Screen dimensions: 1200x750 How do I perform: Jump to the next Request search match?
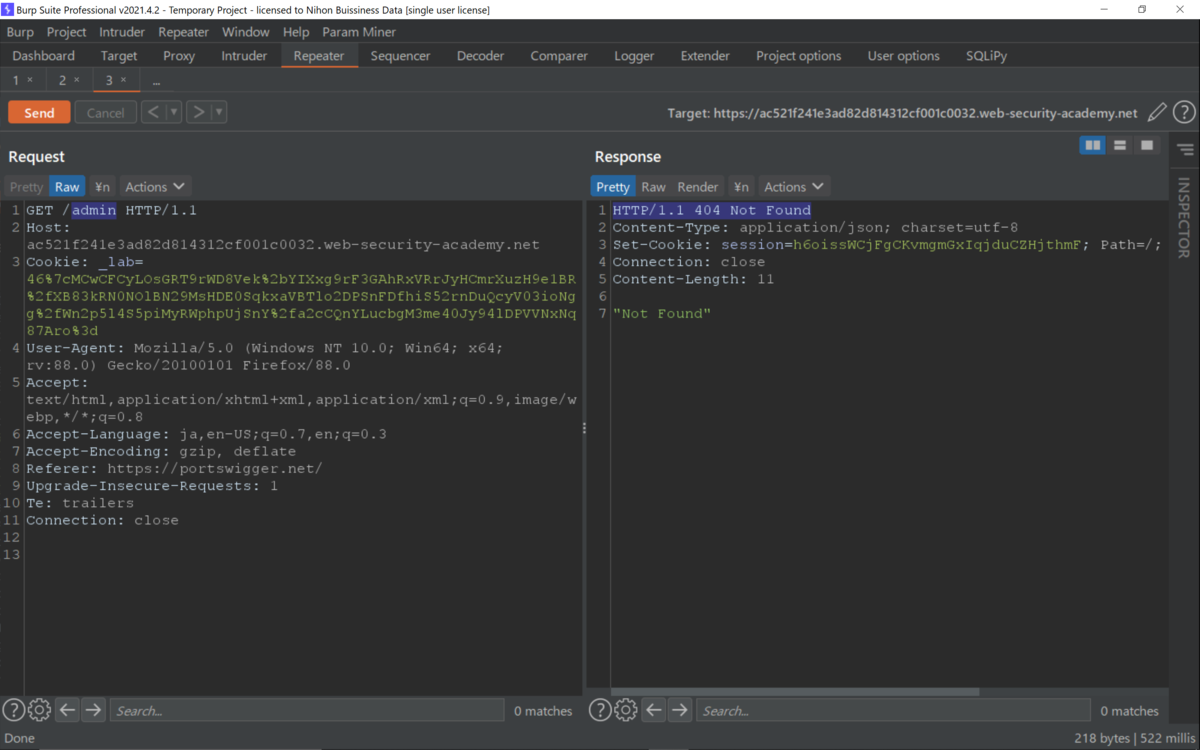93,710
